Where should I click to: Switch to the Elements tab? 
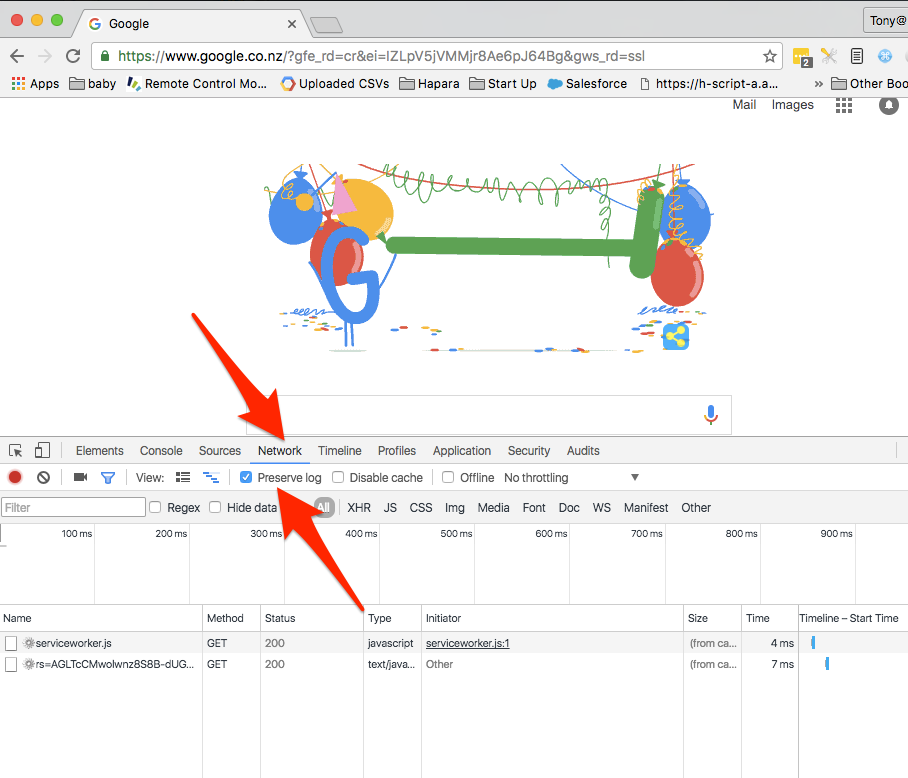[100, 451]
